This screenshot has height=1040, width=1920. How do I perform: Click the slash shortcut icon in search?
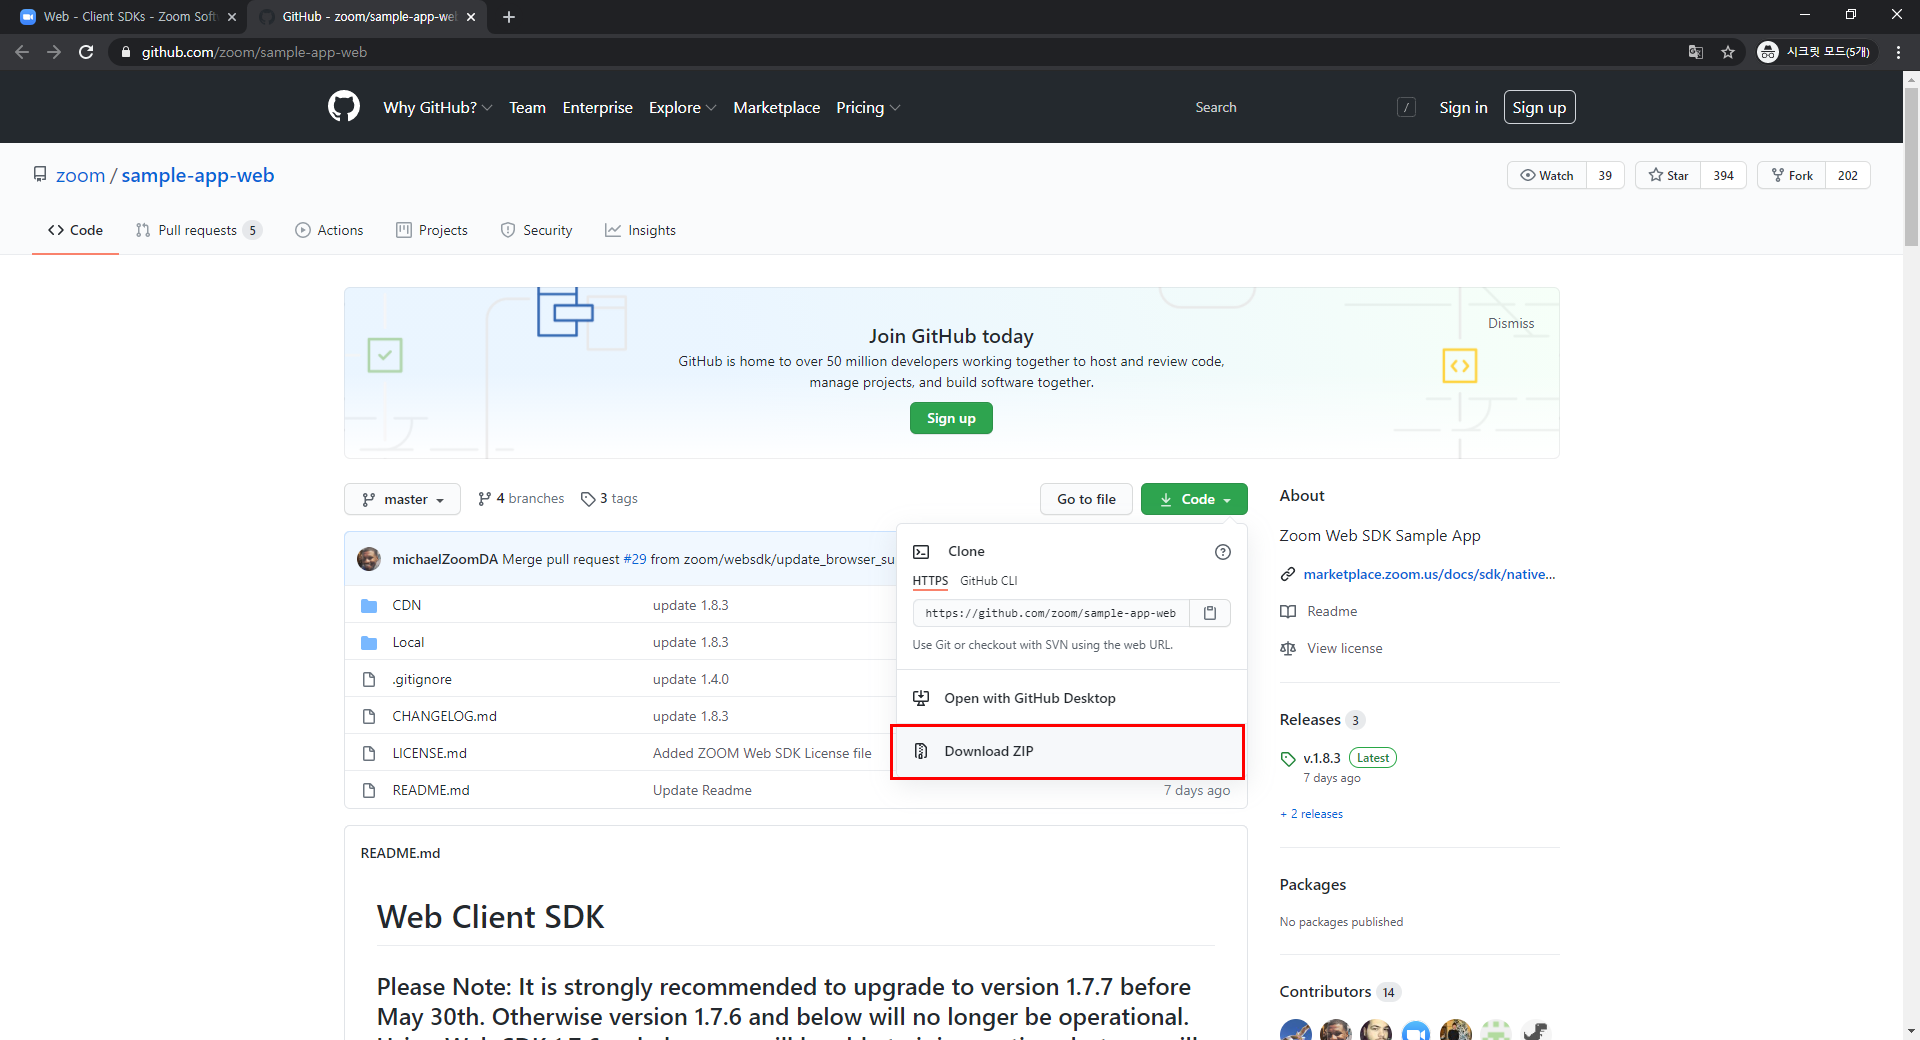point(1406,107)
